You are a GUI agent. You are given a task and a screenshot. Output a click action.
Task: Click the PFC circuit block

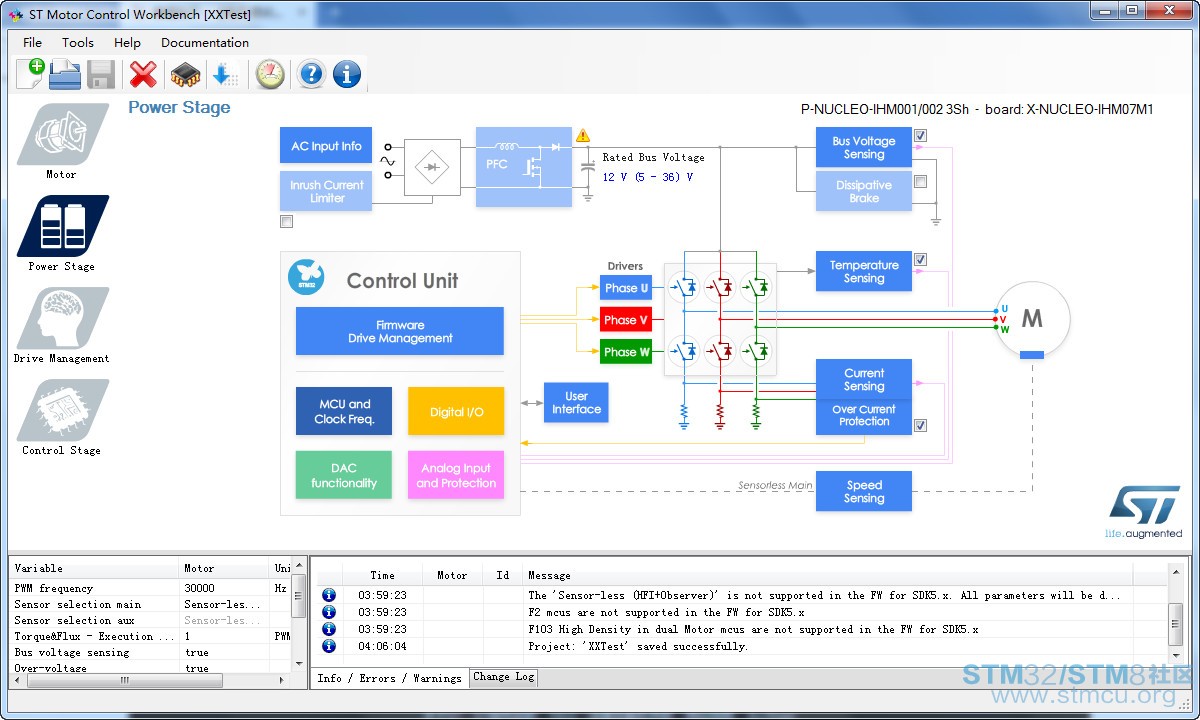click(524, 167)
